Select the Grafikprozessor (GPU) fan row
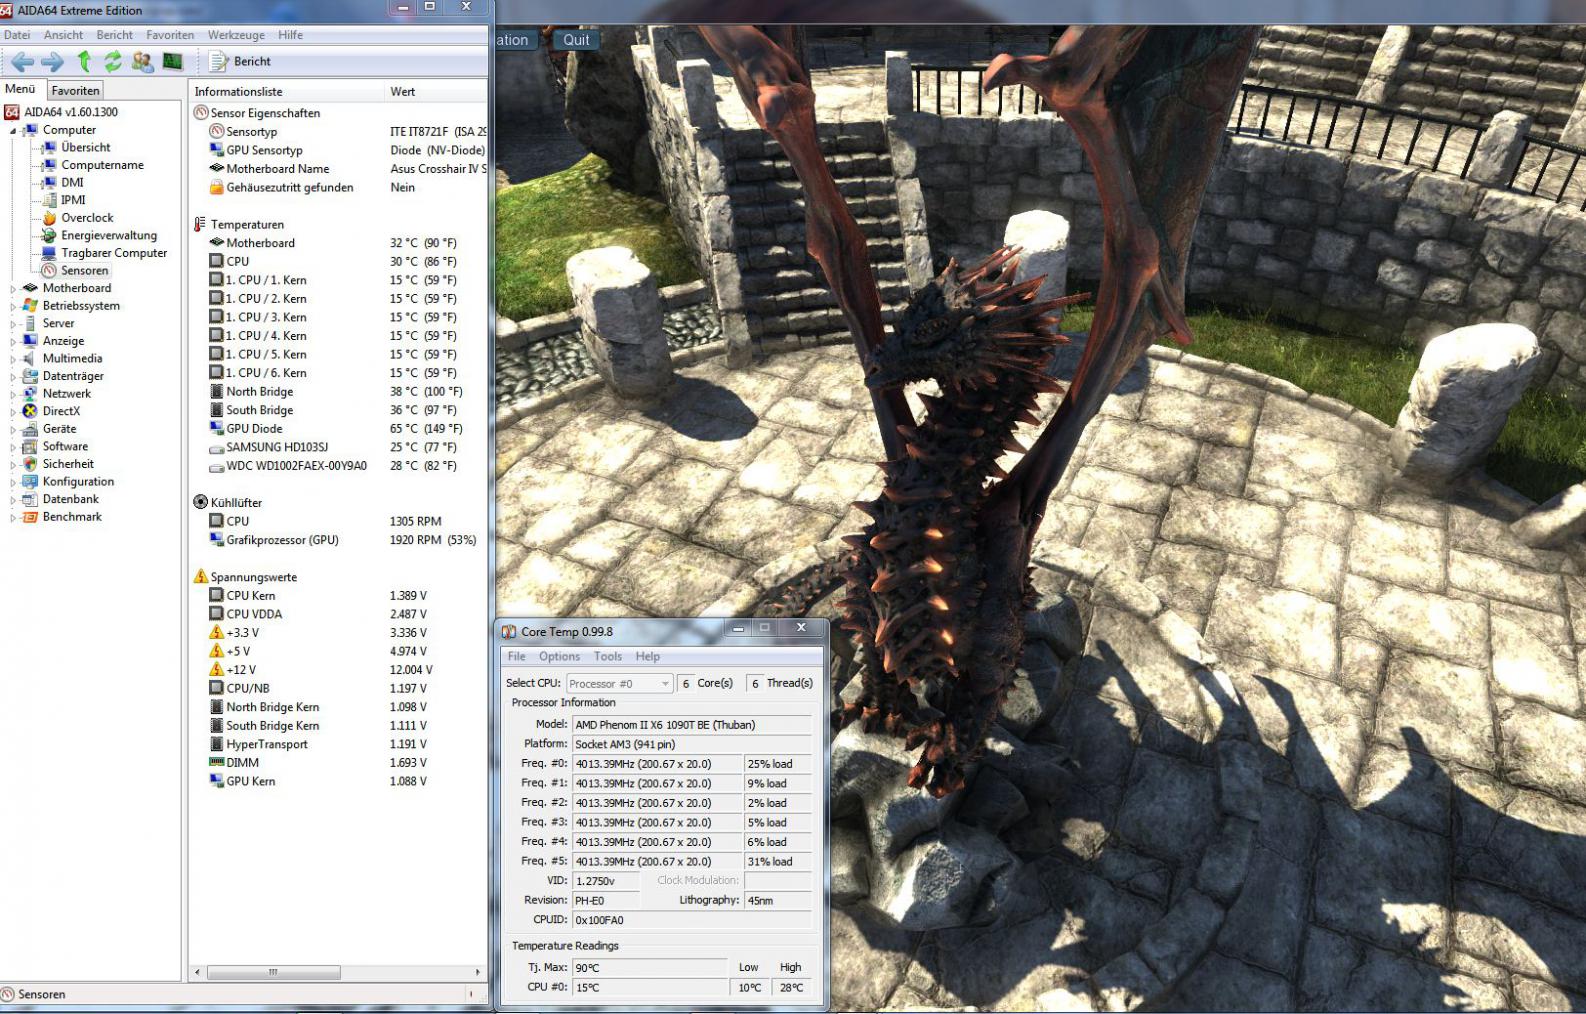Viewport: 1586px width, 1014px height. pos(340,540)
